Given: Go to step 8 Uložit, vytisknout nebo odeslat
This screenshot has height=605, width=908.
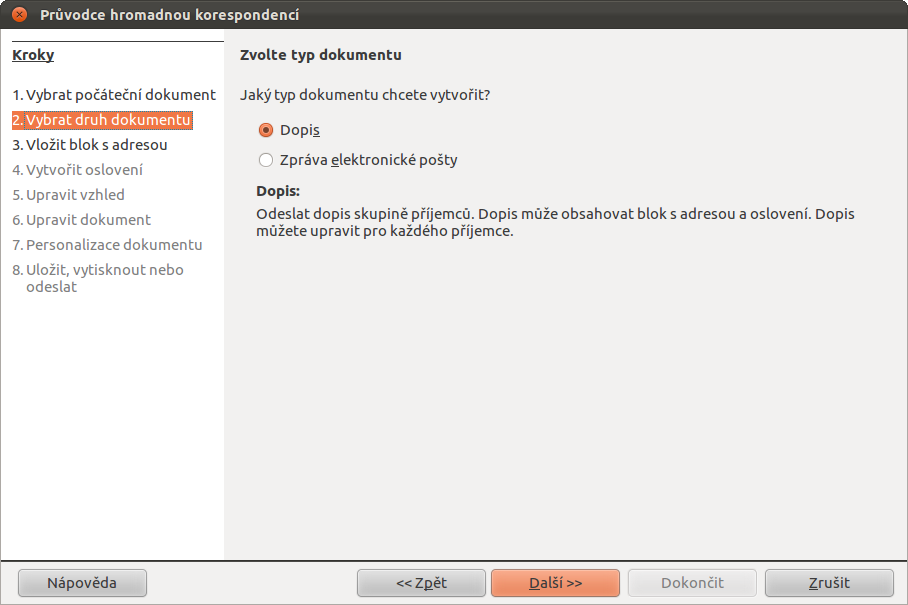Looking at the screenshot, I should pos(98,278).
